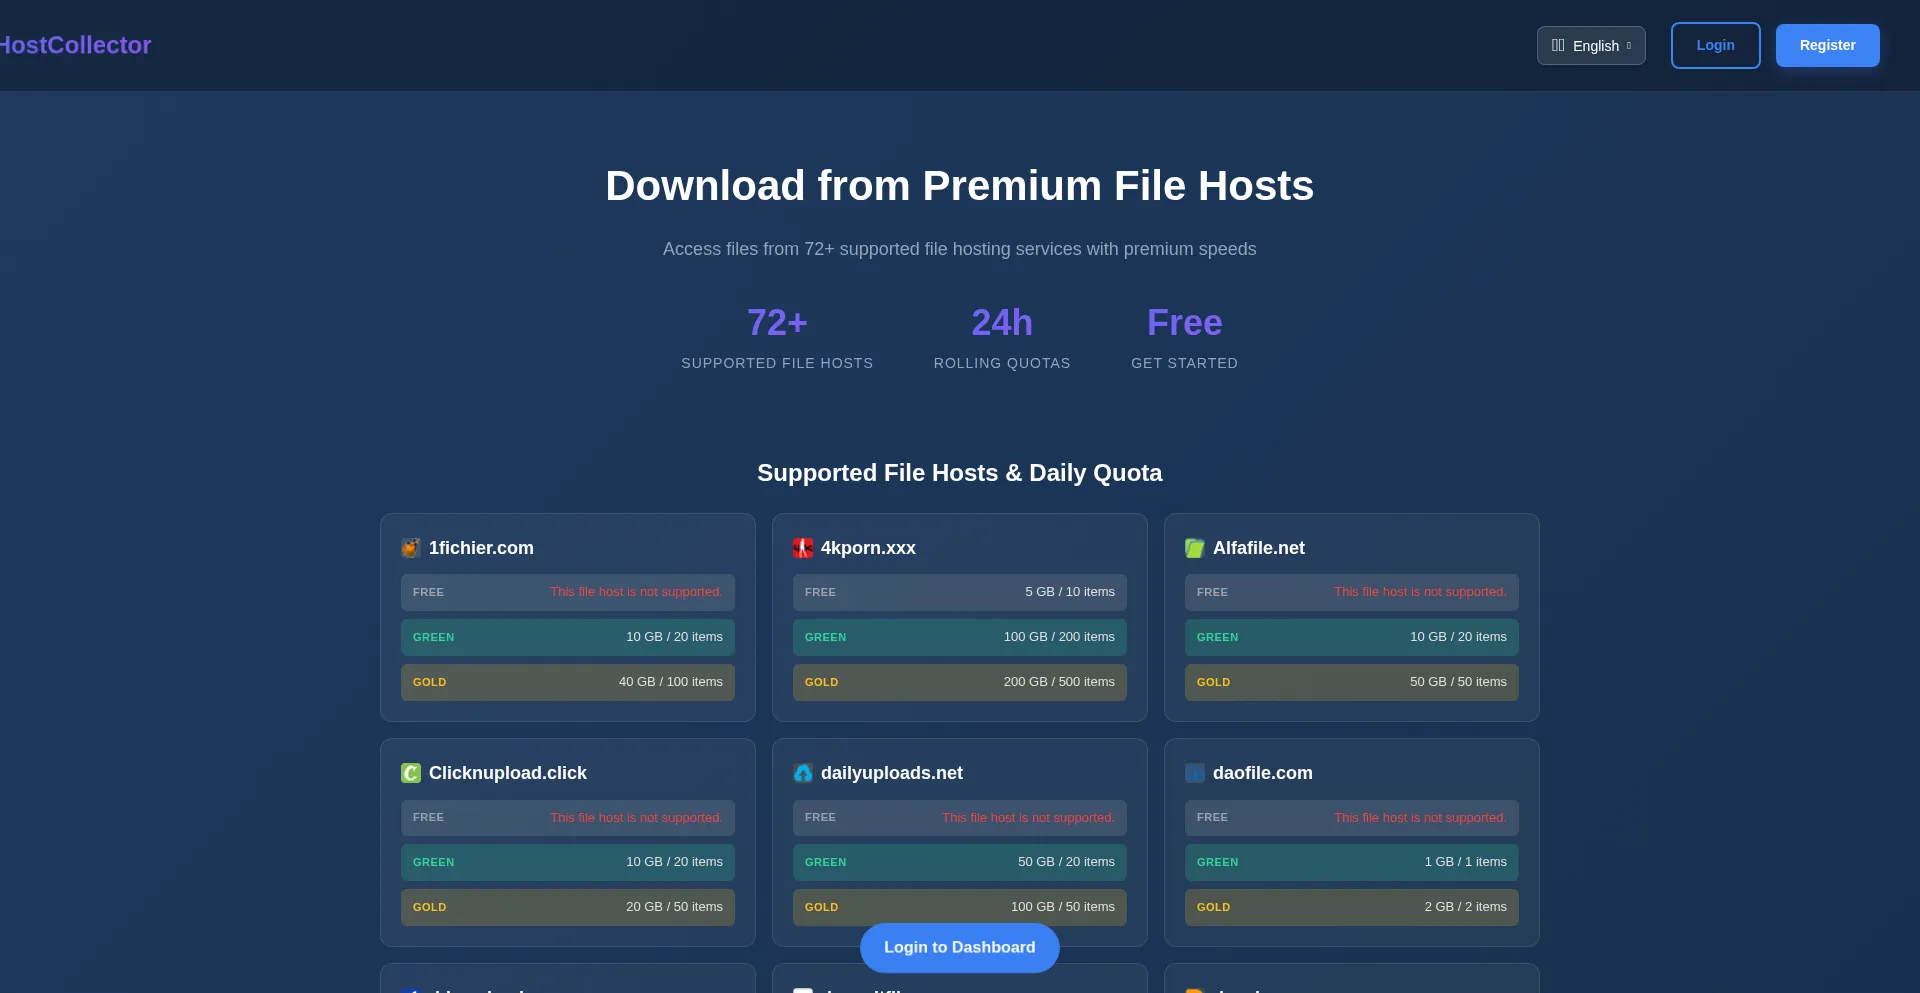Click dailyuploads.net FREE not supported row
The image size is (1920, 993).
pos(959,817)
